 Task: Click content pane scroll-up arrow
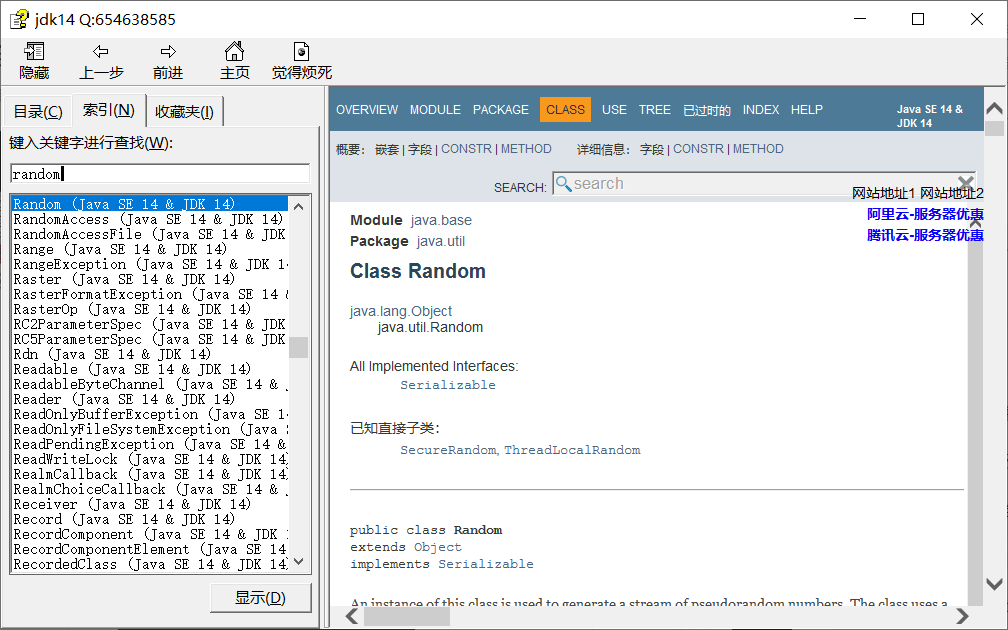(x=994, y=108)
